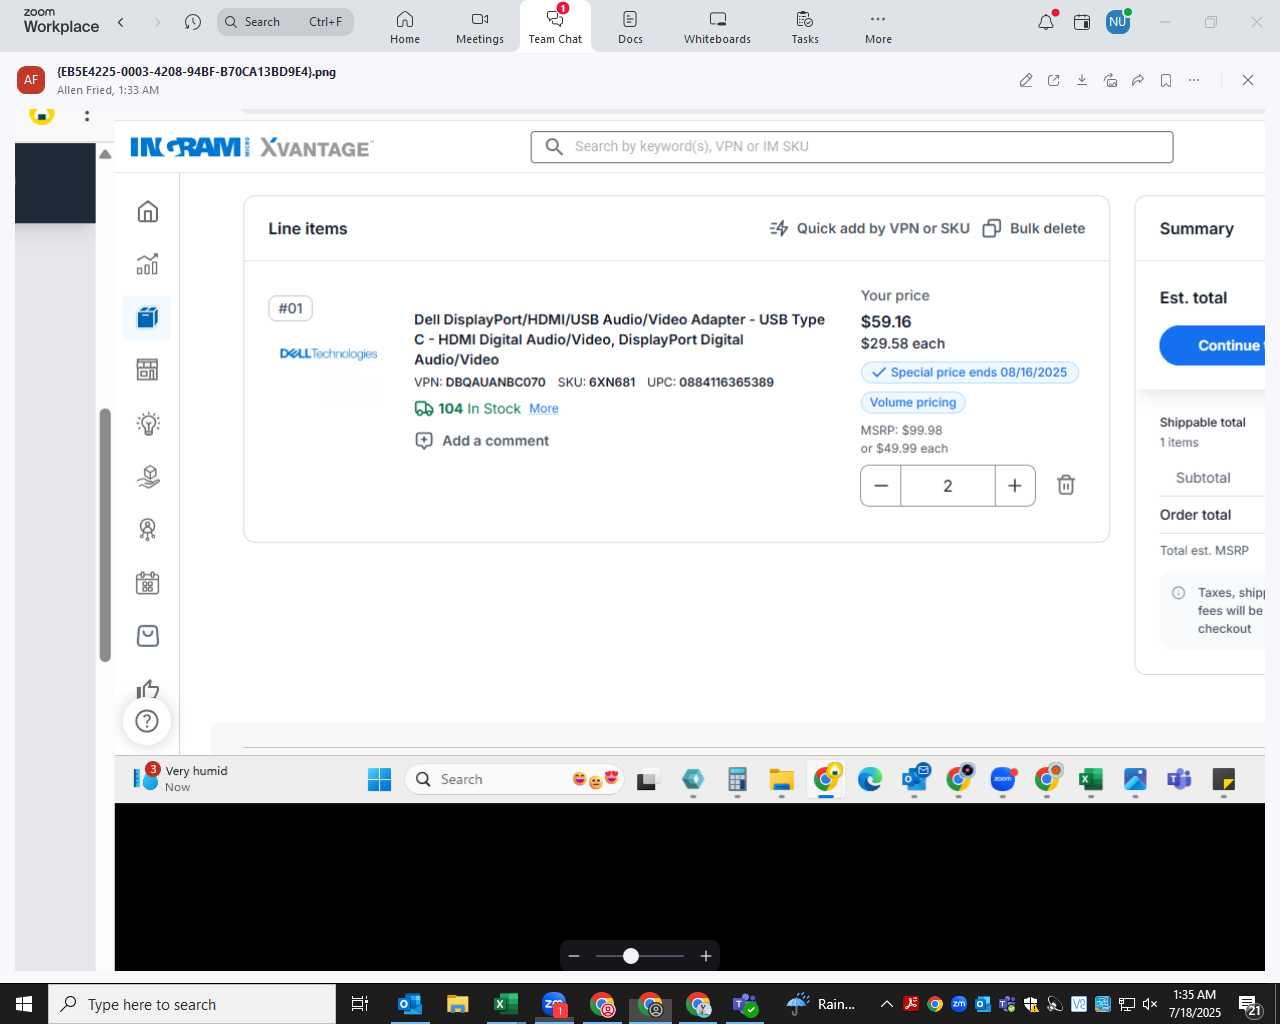Open the image viewer ellipsis menu
The height and width of the screenshot is (1024, 1280).
(x=1194, y=80)
